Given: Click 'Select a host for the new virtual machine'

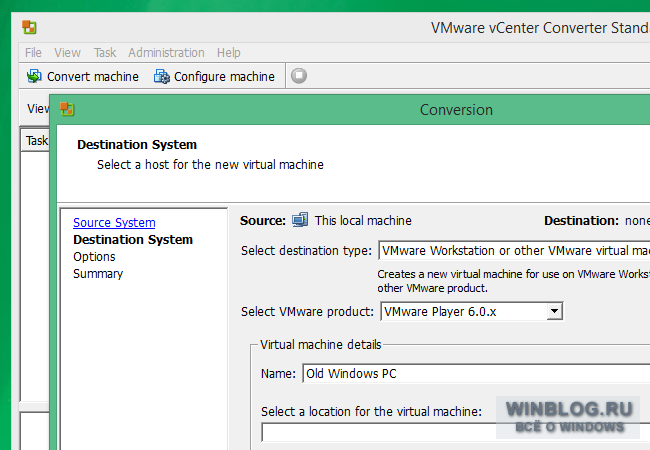Looking at the screenshot, I should click(x=210, y=165).
